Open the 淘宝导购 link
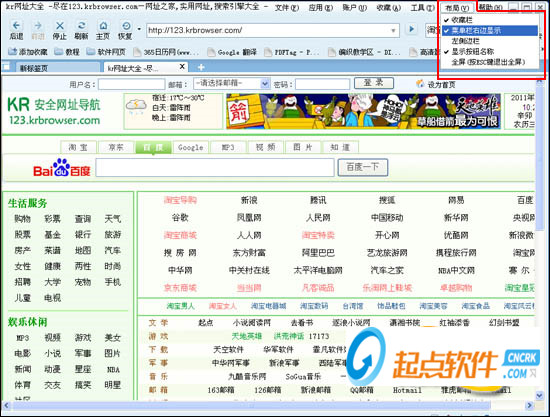 180,200
